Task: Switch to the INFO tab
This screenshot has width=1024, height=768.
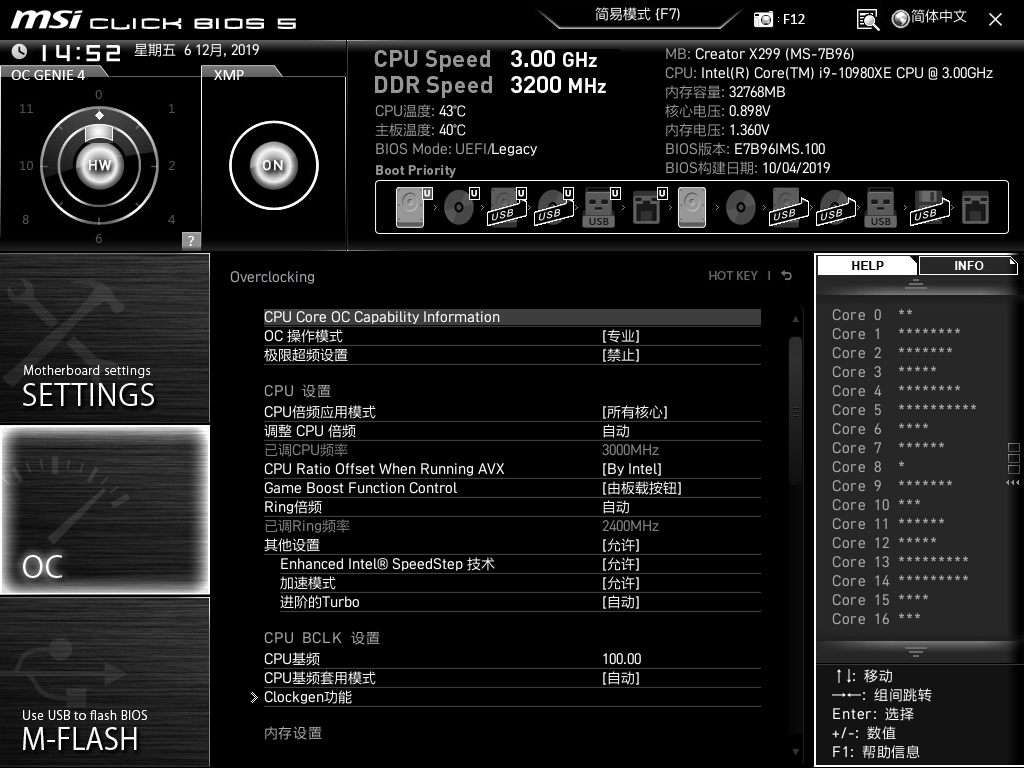Action: [967, 265]
